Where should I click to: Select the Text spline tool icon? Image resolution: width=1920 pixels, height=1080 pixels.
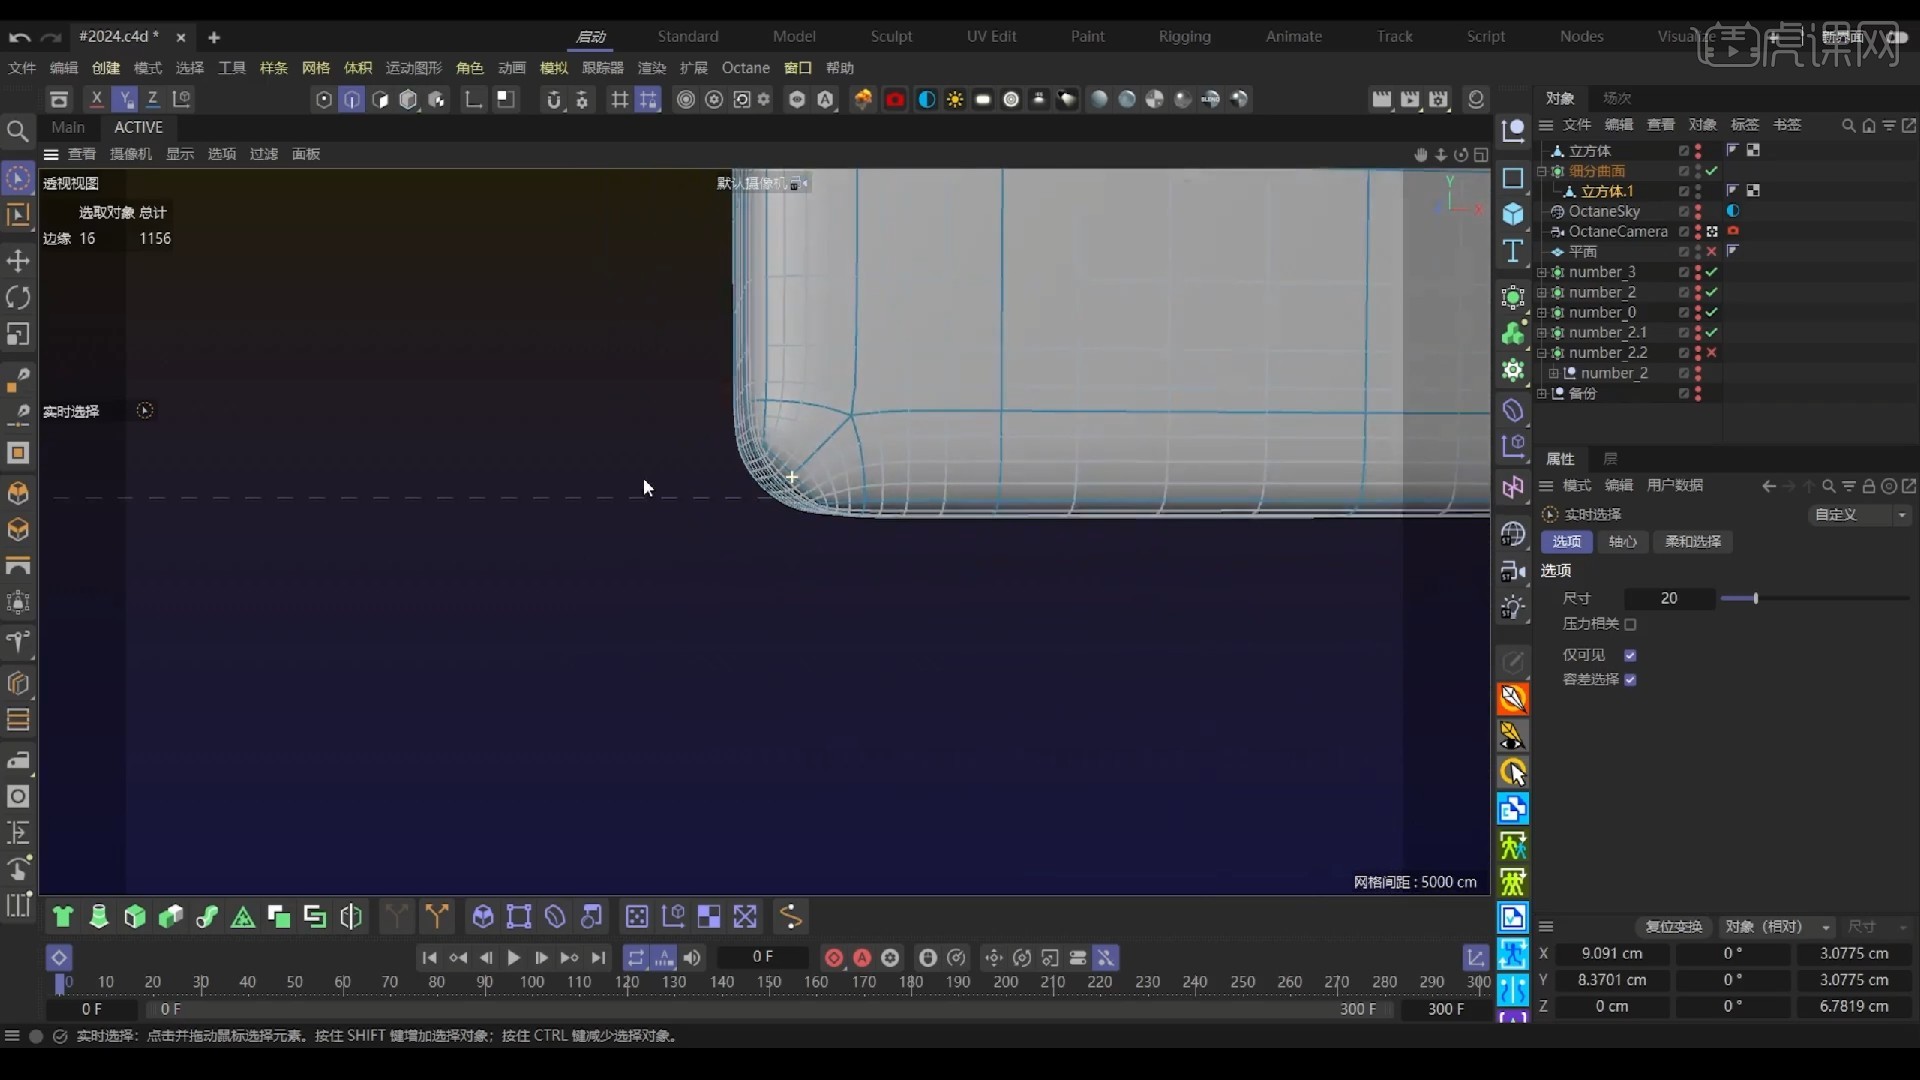(x=1513, y=251)
